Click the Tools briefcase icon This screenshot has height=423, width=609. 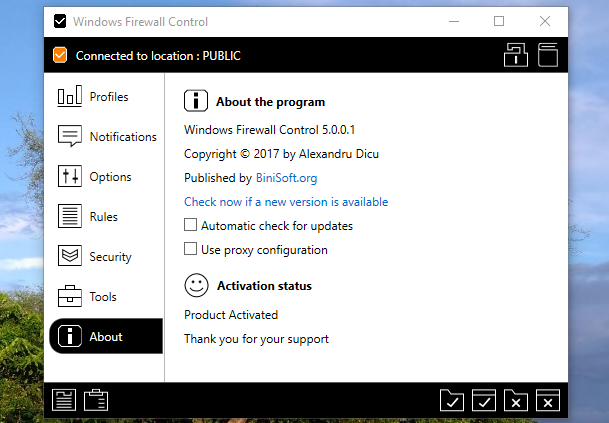(70, 296)
